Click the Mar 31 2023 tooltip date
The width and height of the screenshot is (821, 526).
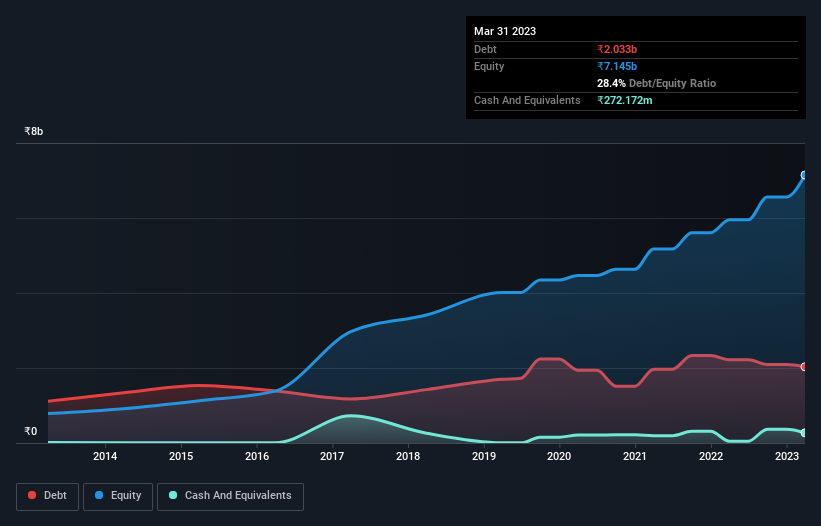pyautogui.click(x=505, y=31)
